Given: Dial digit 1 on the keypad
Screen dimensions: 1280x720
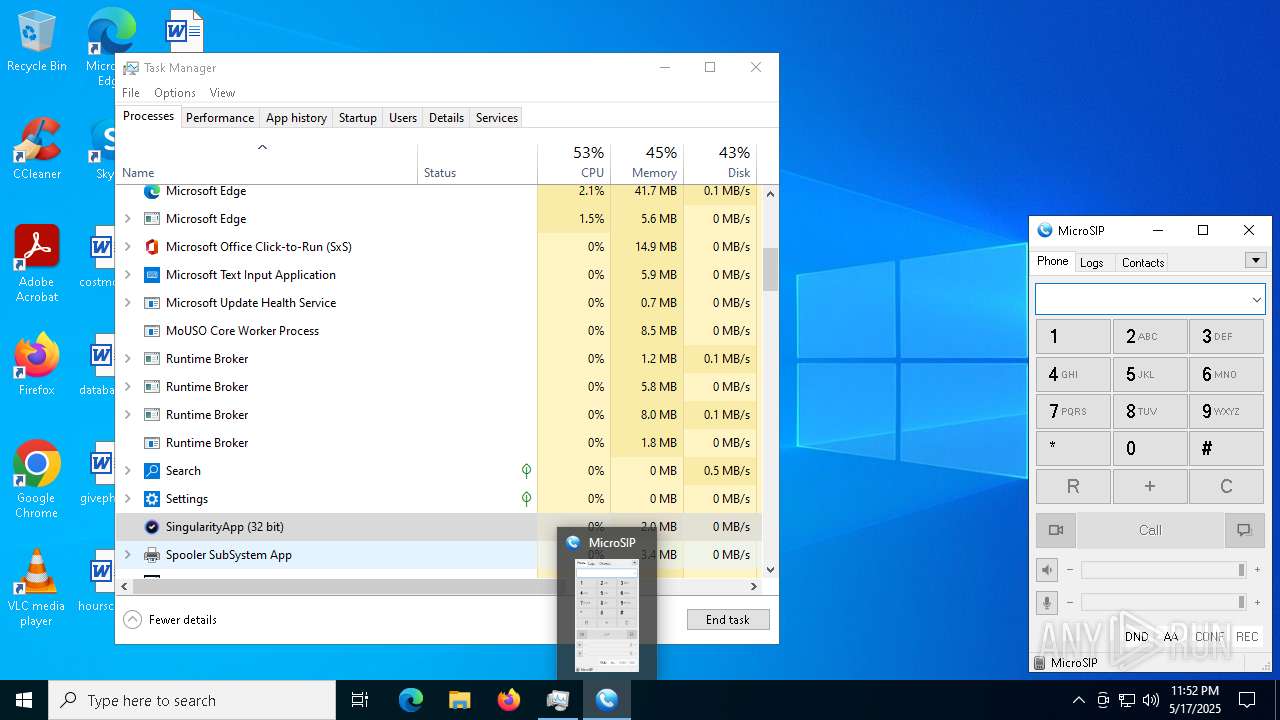Looking at the screenshot, I should coord(1073,337).
